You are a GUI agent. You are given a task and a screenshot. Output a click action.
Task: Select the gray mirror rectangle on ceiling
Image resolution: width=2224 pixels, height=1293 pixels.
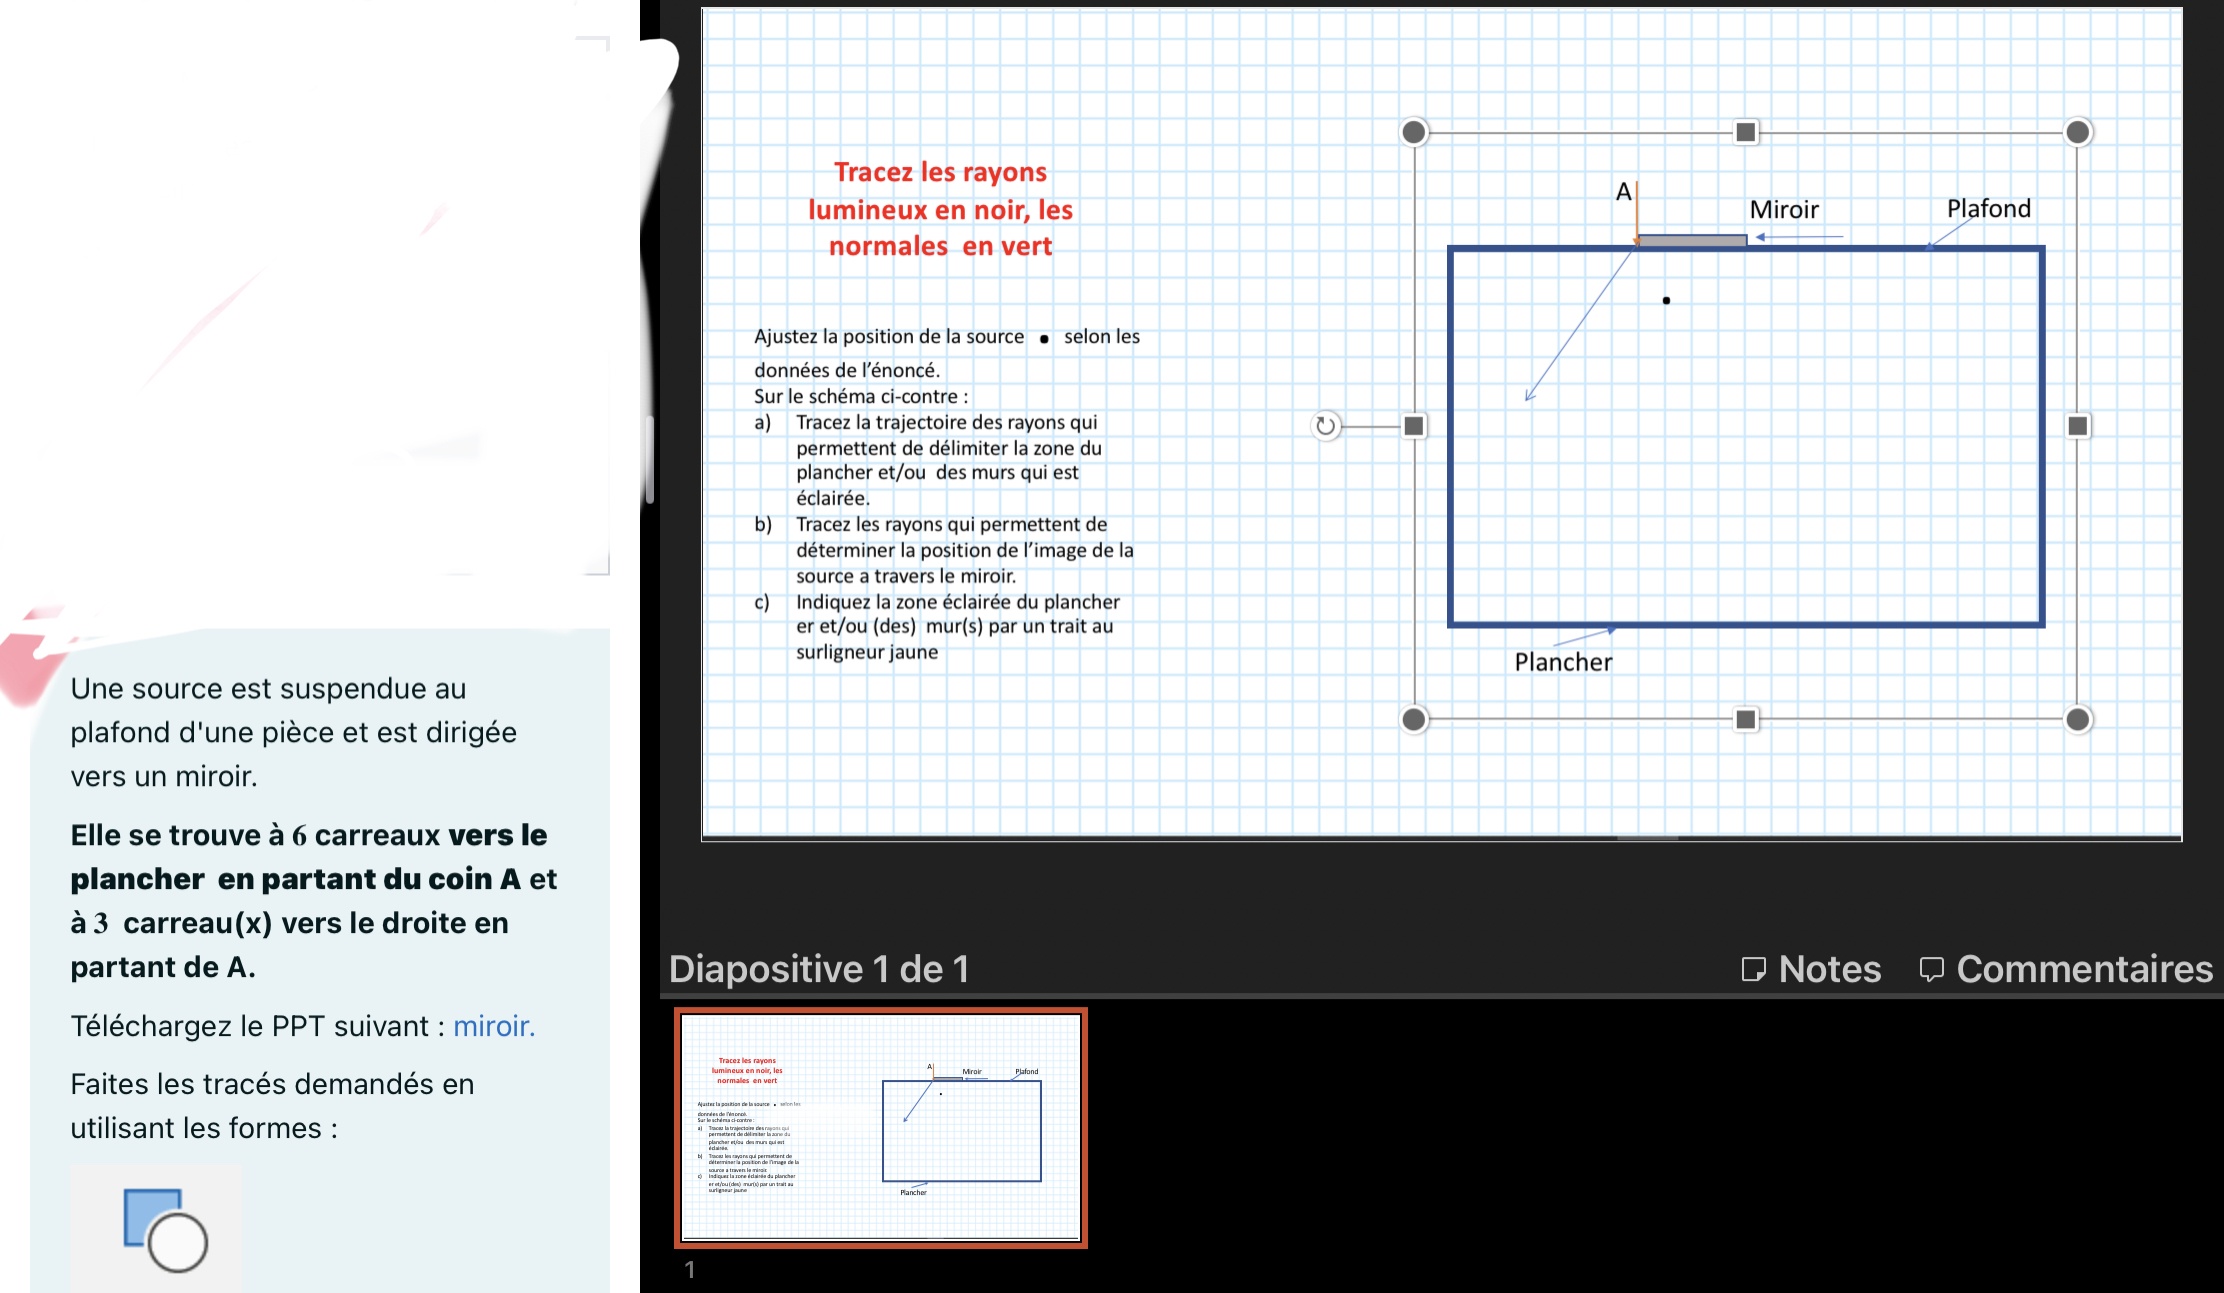click(x=1692, y=240)
